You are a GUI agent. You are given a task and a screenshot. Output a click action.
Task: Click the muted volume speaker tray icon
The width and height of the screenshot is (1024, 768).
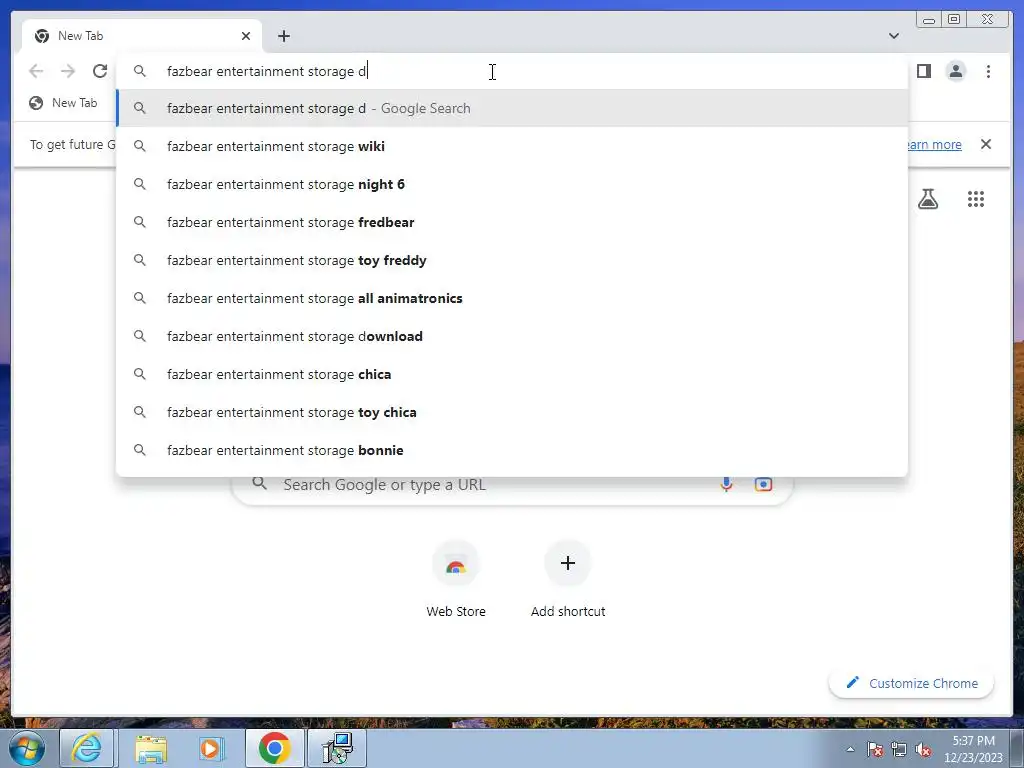(x=923, y=749)
